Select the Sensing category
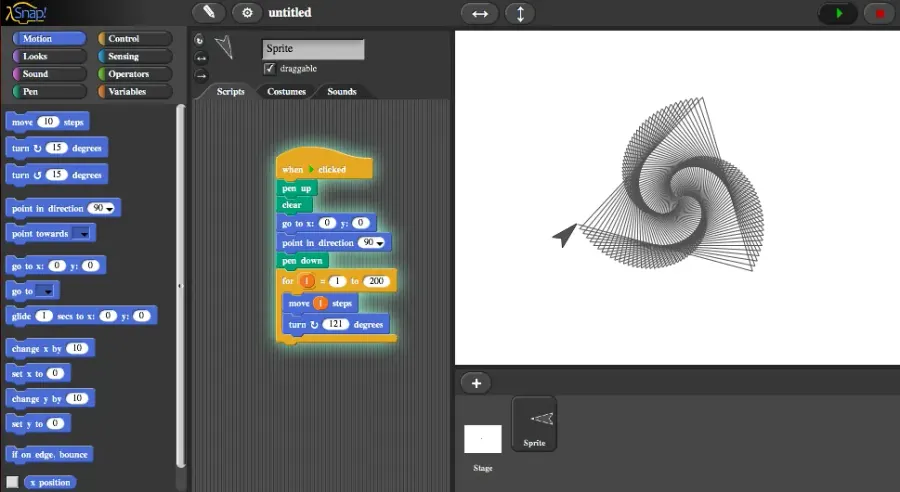Viewport: 900px width, 492px height. click(135, 56)
